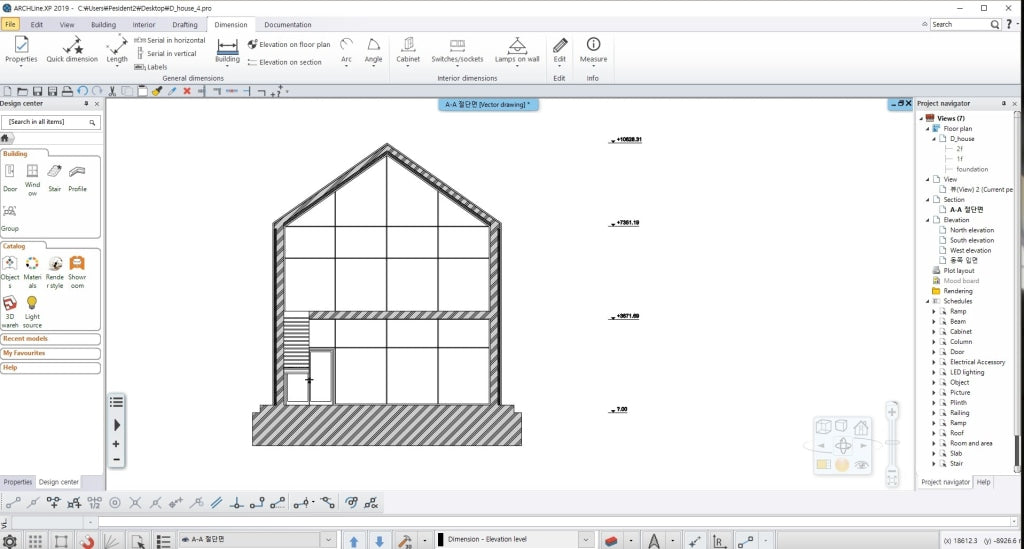Screen dimensions: 1024x549
Task: Click the Cut scissors icon
Action: tap(112, 91)
